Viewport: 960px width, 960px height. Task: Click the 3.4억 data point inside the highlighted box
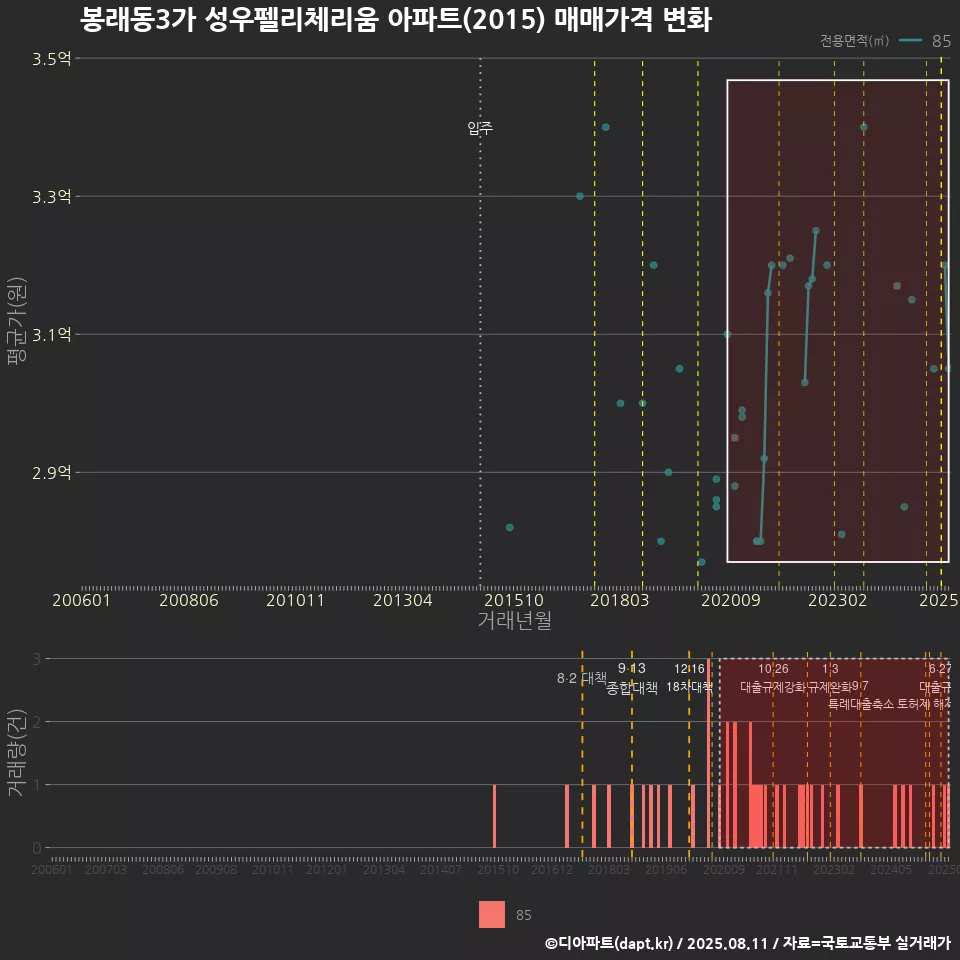[x=864, y=127]
